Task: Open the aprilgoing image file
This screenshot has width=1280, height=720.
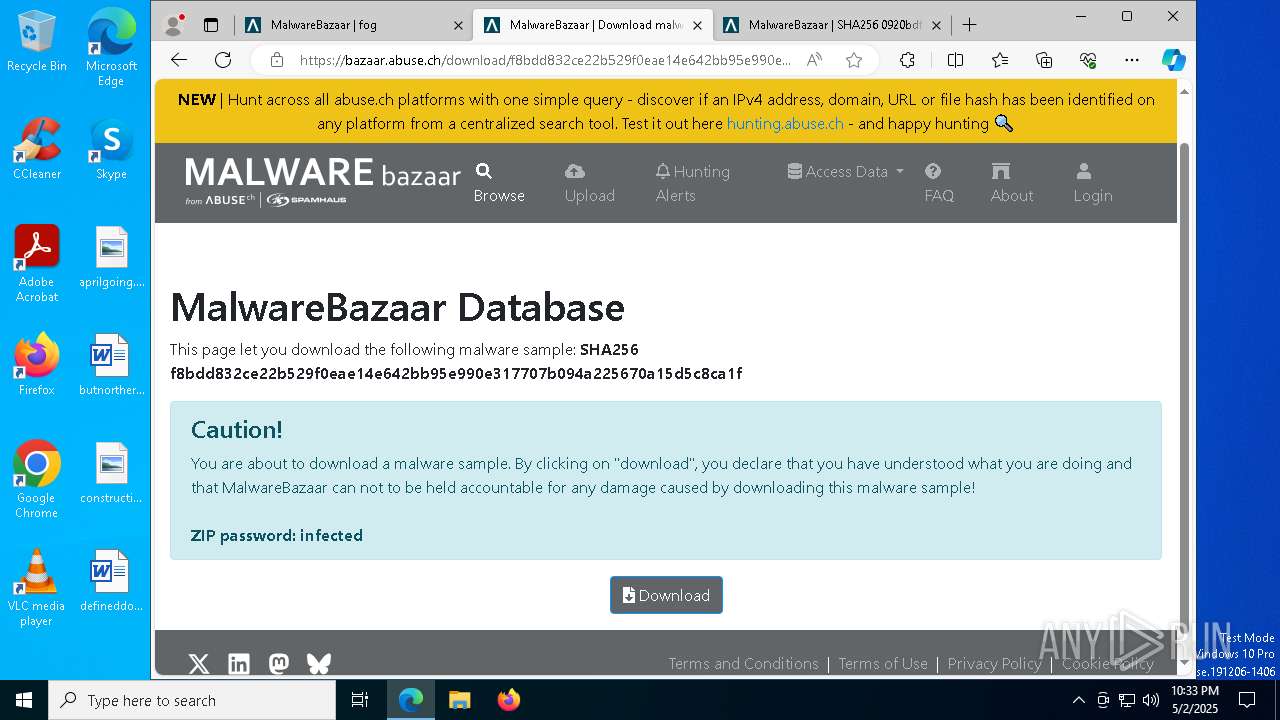Action: tap(111, 257)
